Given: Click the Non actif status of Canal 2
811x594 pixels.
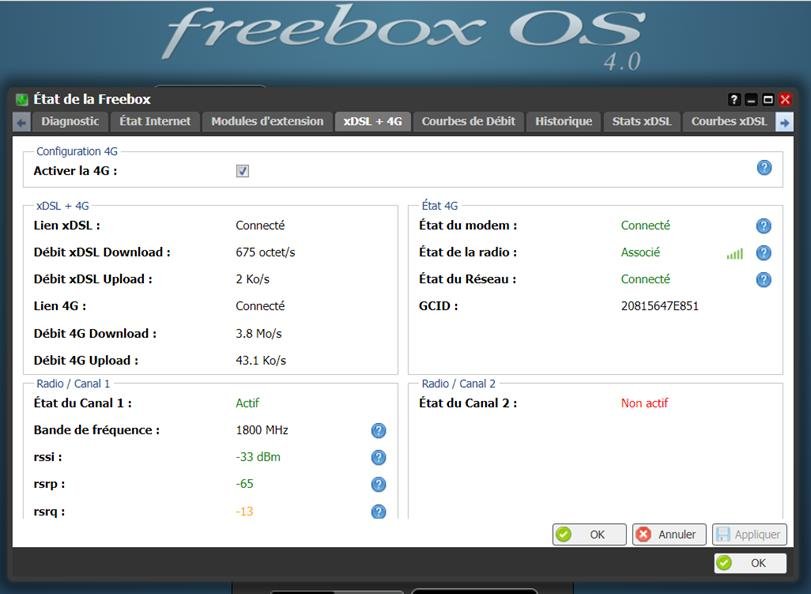Looking at the screenshot, I should [x=644, y=403].
